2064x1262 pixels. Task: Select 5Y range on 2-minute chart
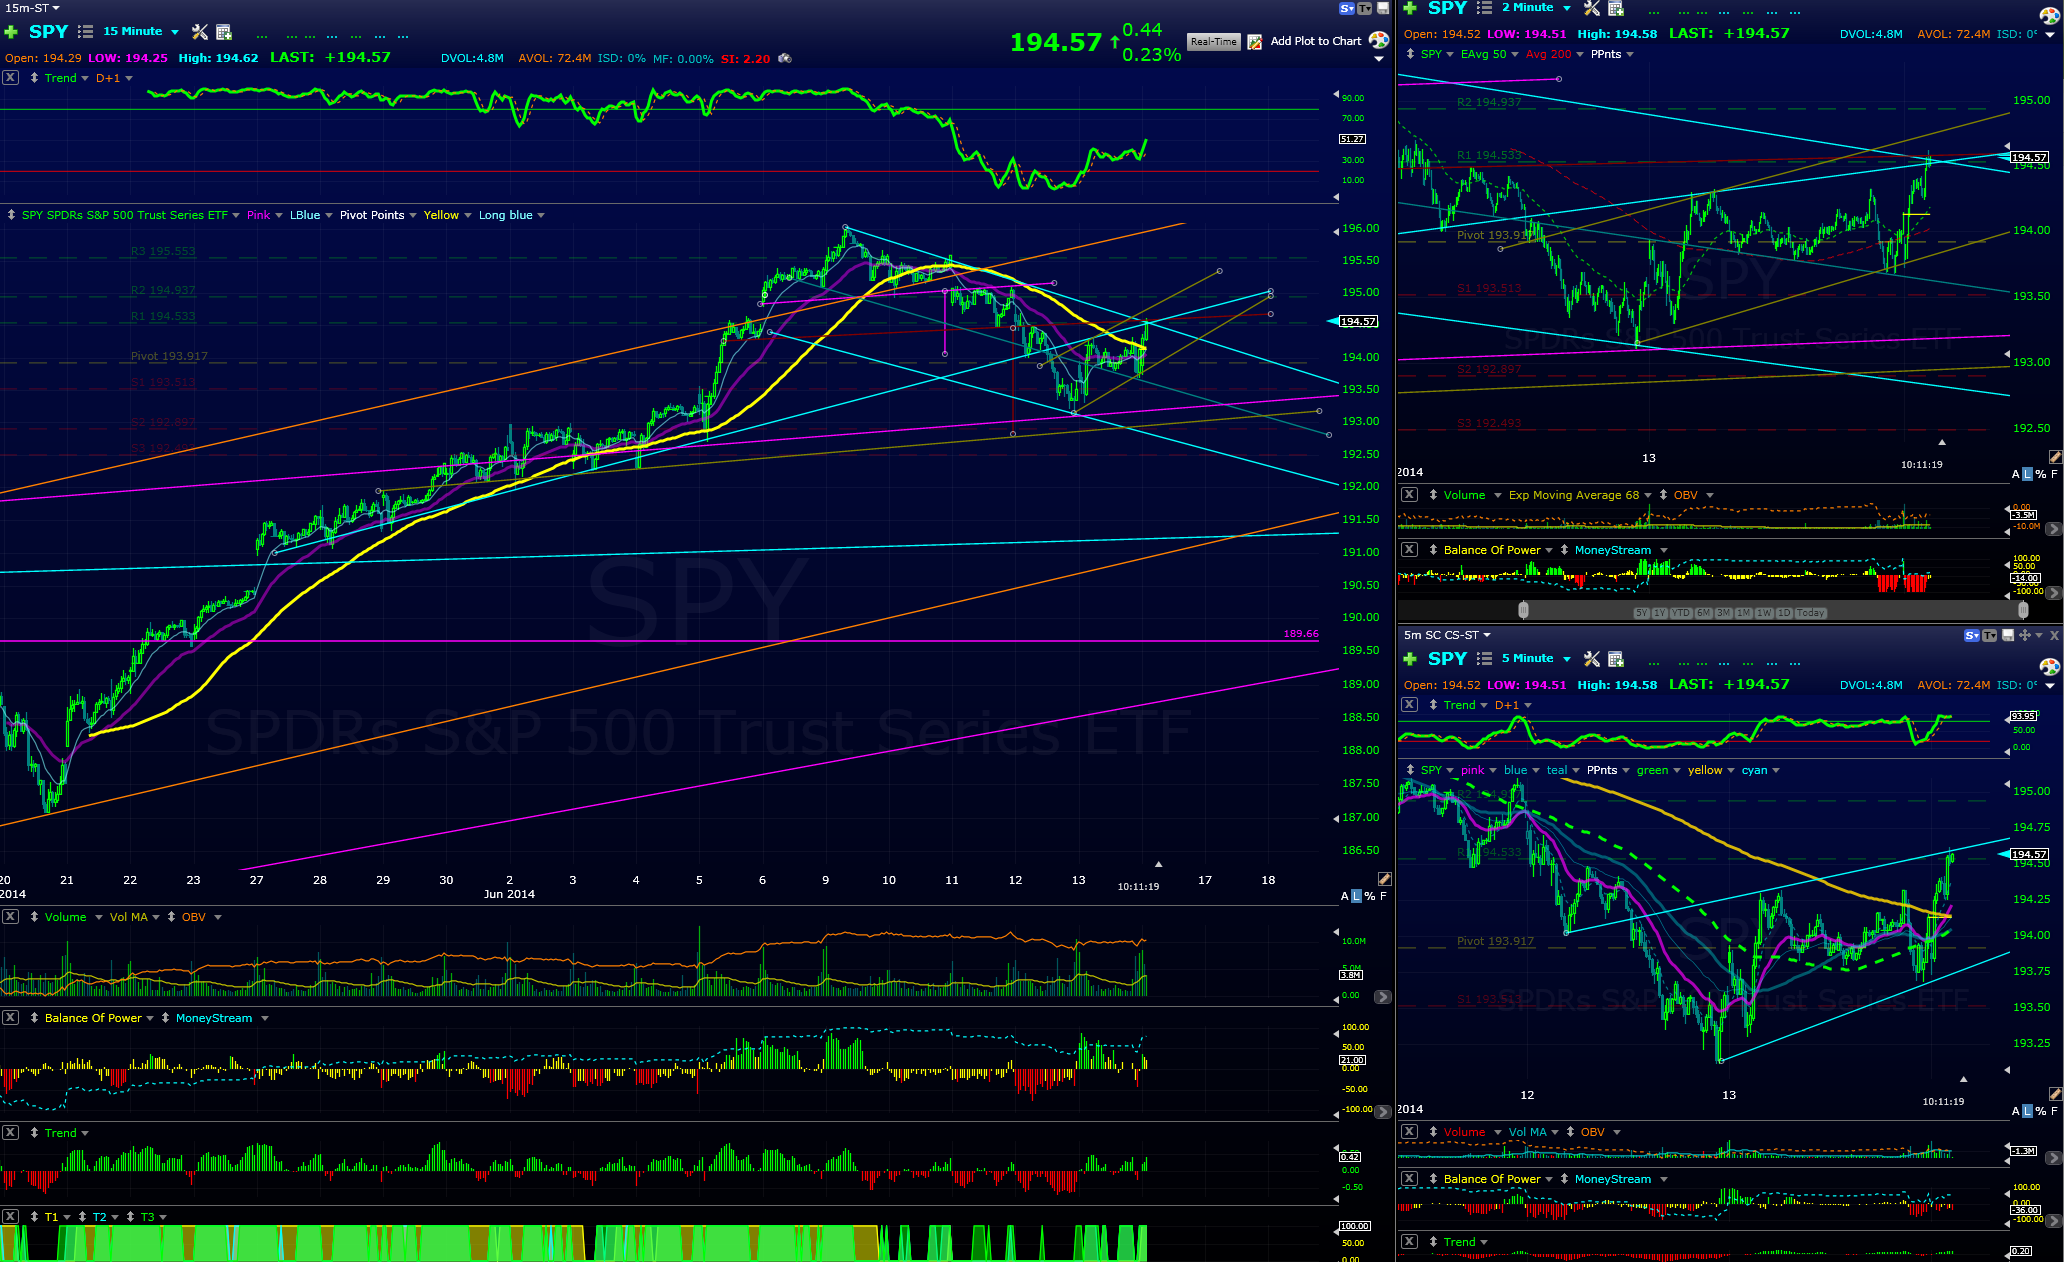[x=1641, y=613]
